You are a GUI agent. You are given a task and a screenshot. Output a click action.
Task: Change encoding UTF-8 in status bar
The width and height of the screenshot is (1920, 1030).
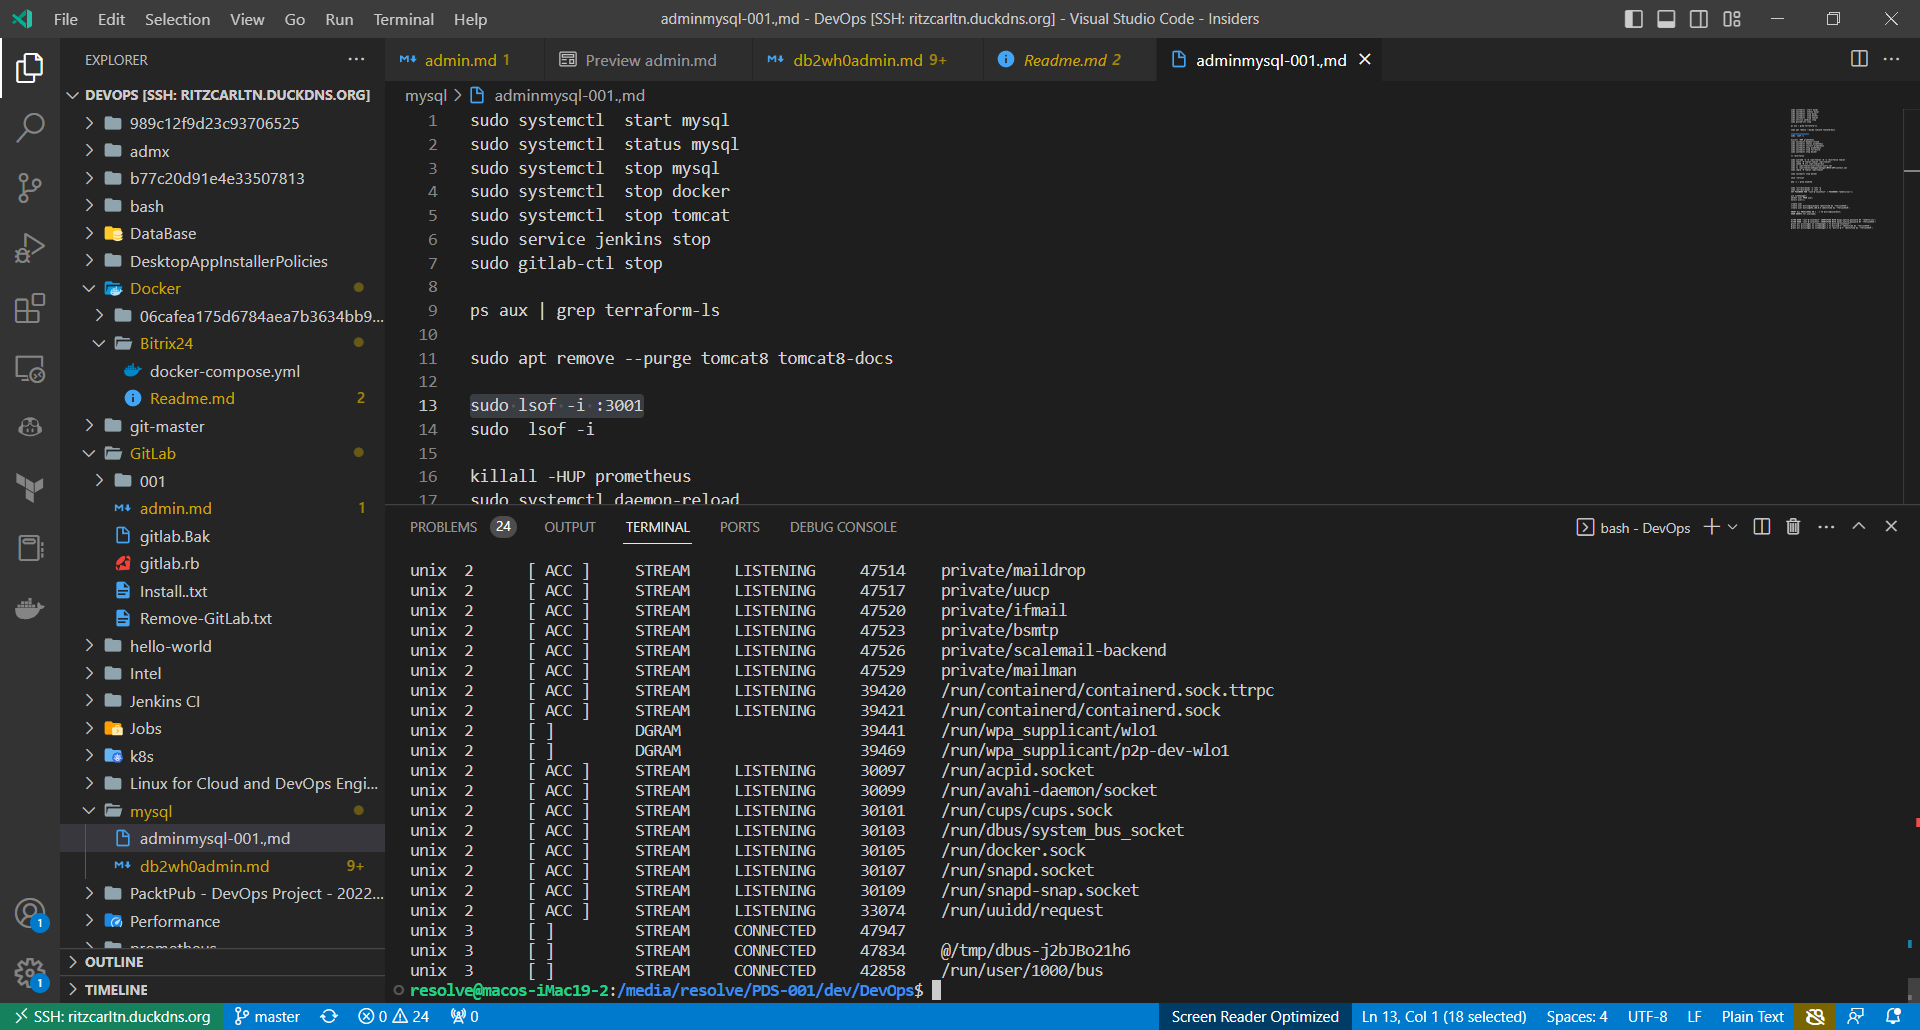coord(1647,1016)
